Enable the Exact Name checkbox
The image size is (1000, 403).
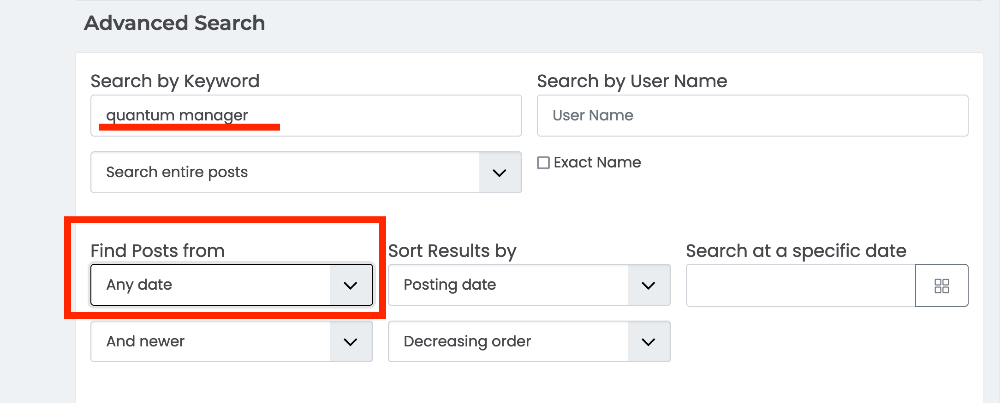(544, 163)
